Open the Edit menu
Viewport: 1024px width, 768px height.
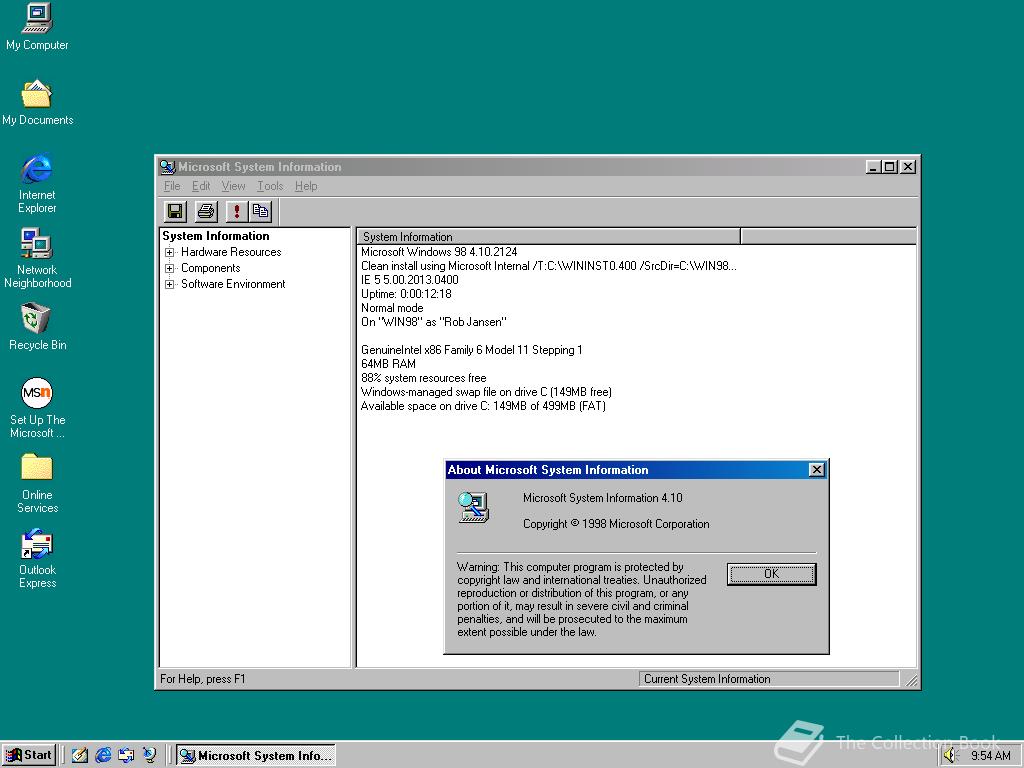(200, 186)
